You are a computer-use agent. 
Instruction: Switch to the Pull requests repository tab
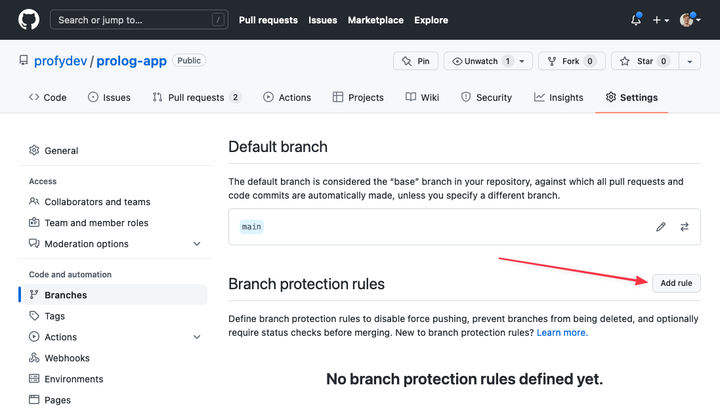click(x=197, y=97)
